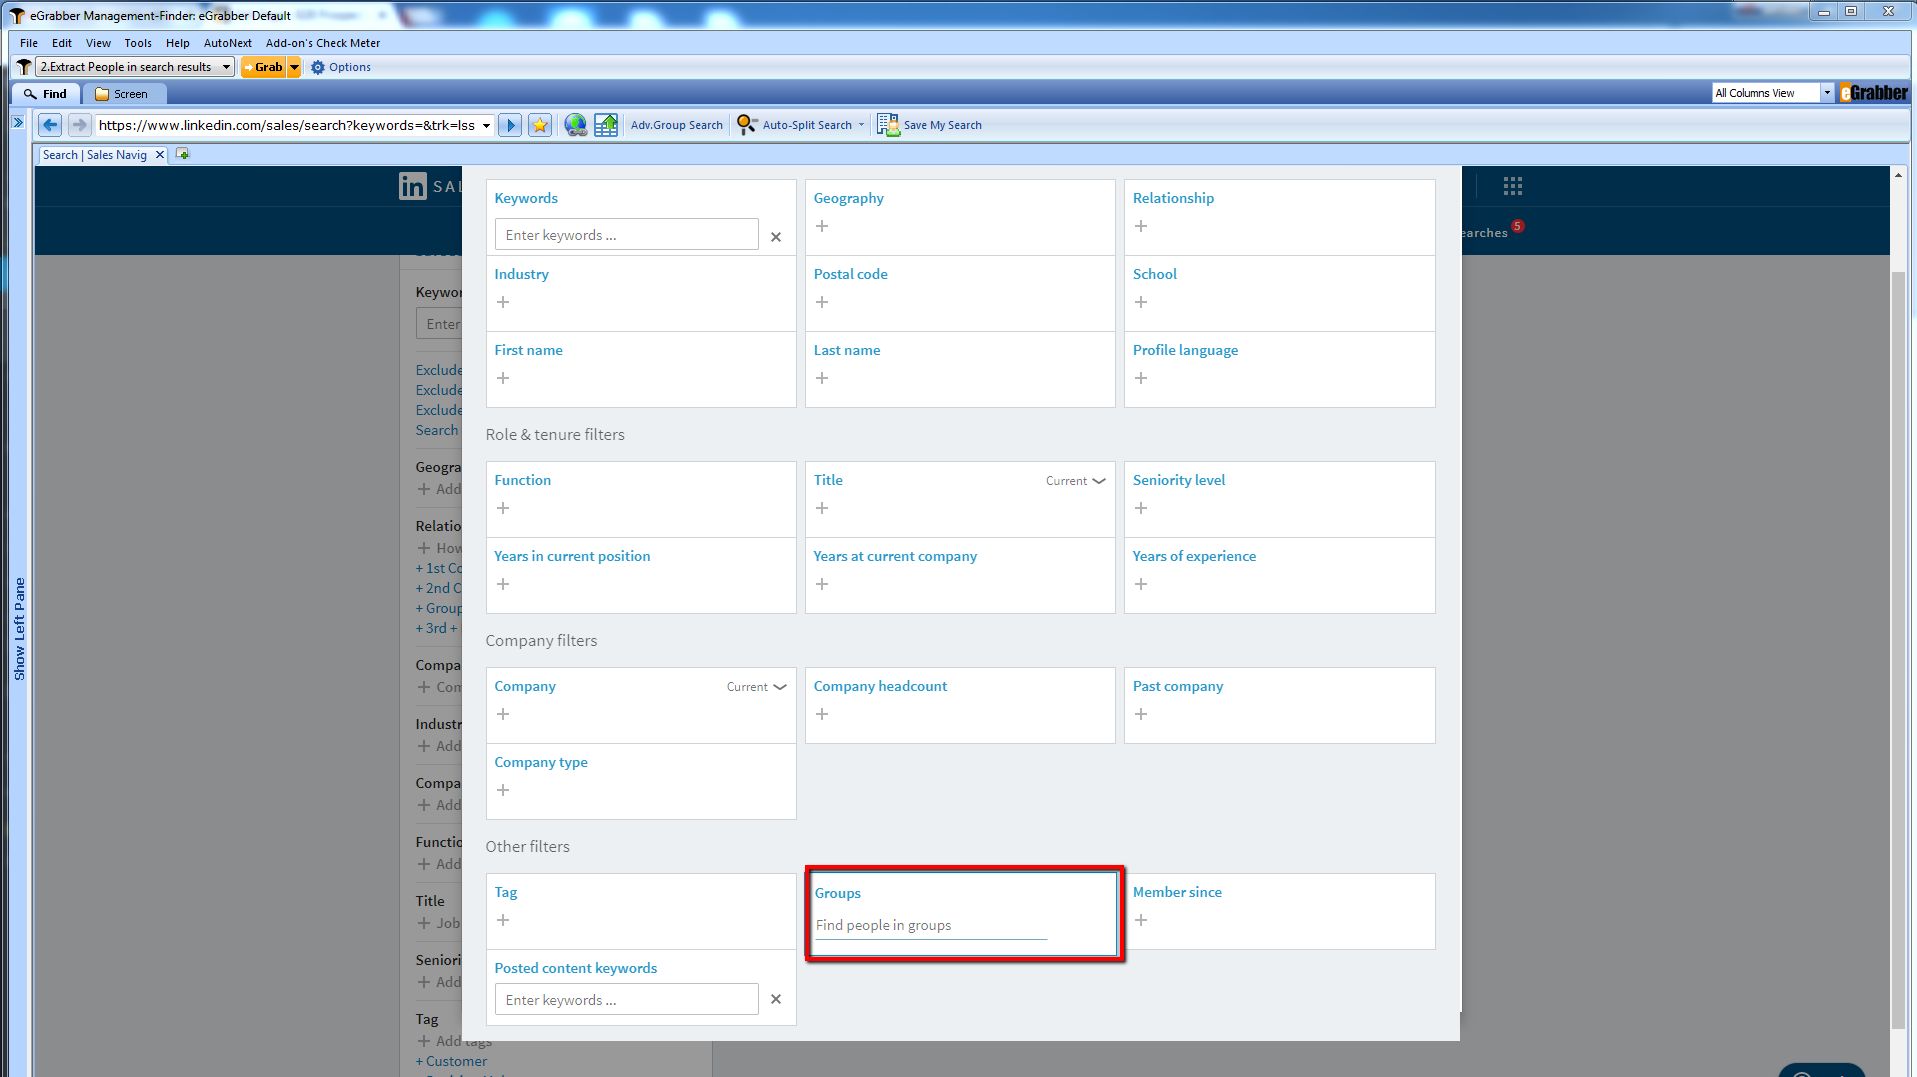Click the Groups filter label
1917x1077 pixels.
click(x=837, y=893)
